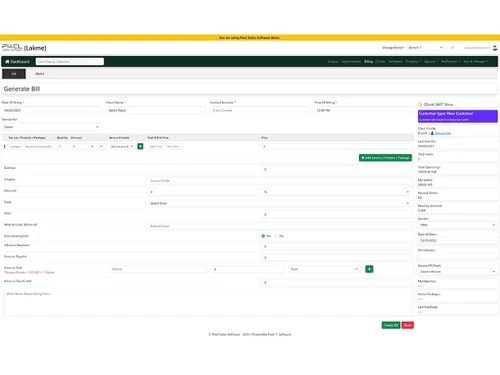This screenshot has width=500, height=375.
Task: Click the small icon beside Branch dropdown
Action: pyautogui.click(x=452, y=48)
